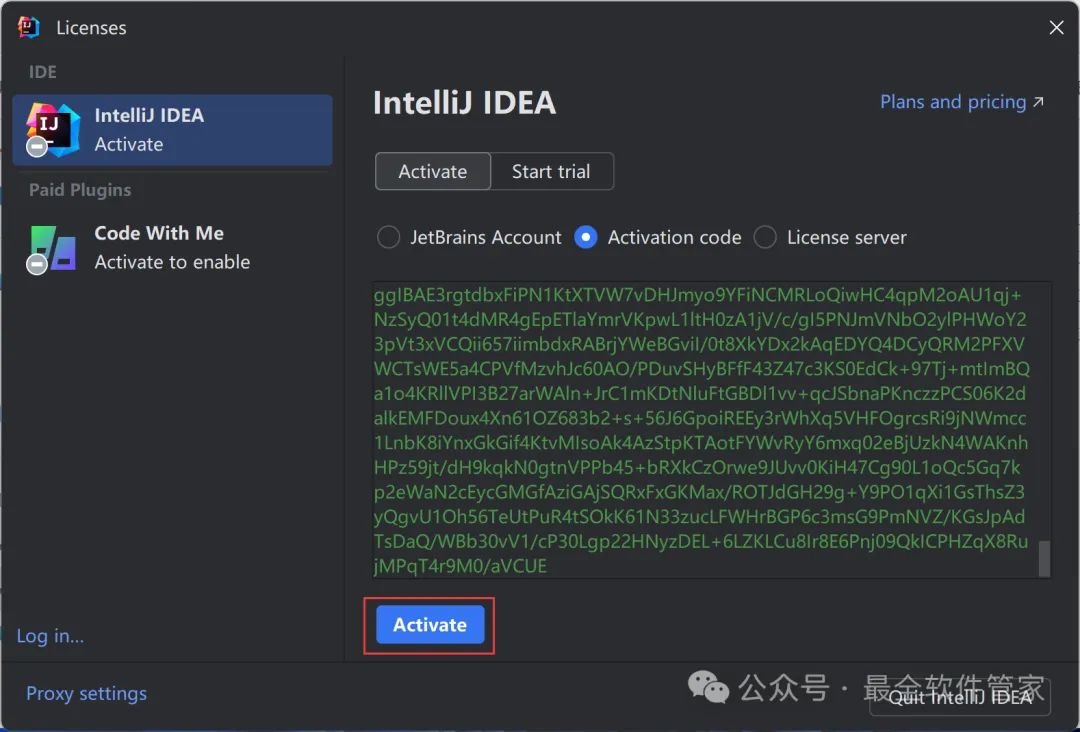This screenshot has width=1080, height=732.
Task: Click the JetBrains logo in title bar
Action: pos(28,27)
